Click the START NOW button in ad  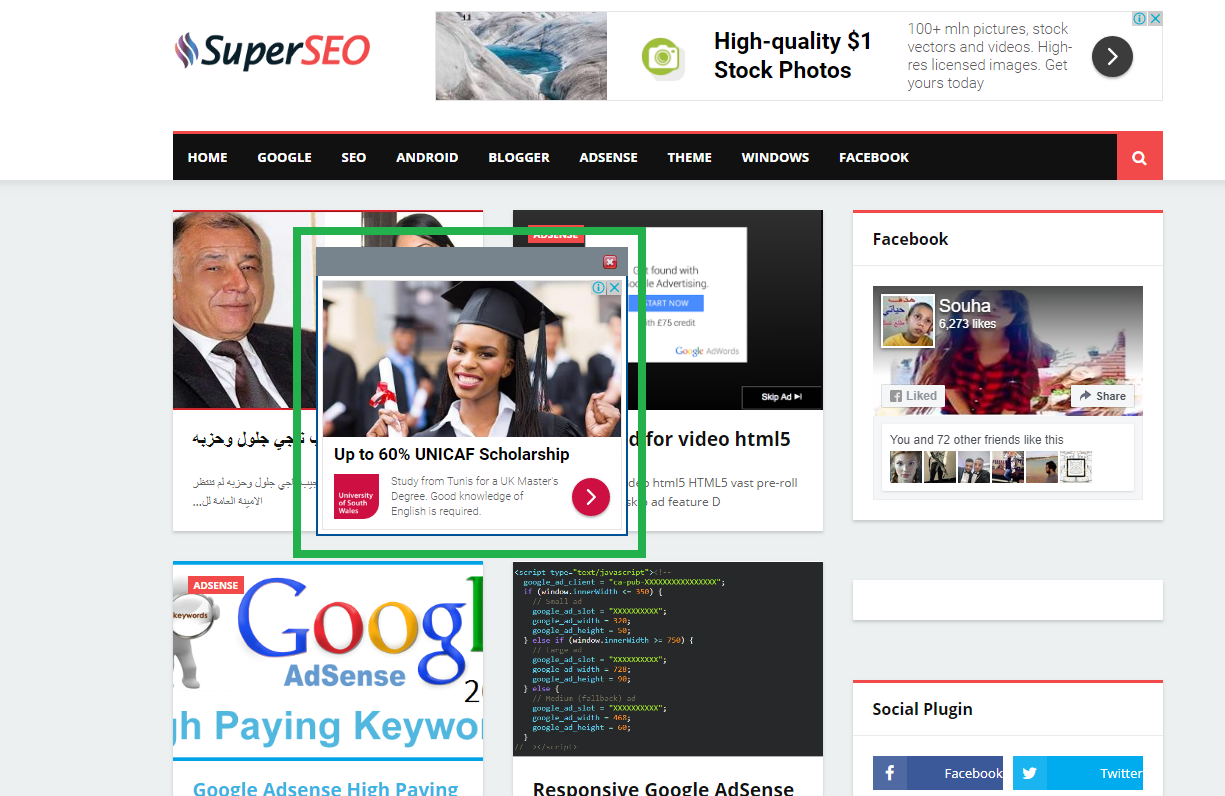point(667,303)
